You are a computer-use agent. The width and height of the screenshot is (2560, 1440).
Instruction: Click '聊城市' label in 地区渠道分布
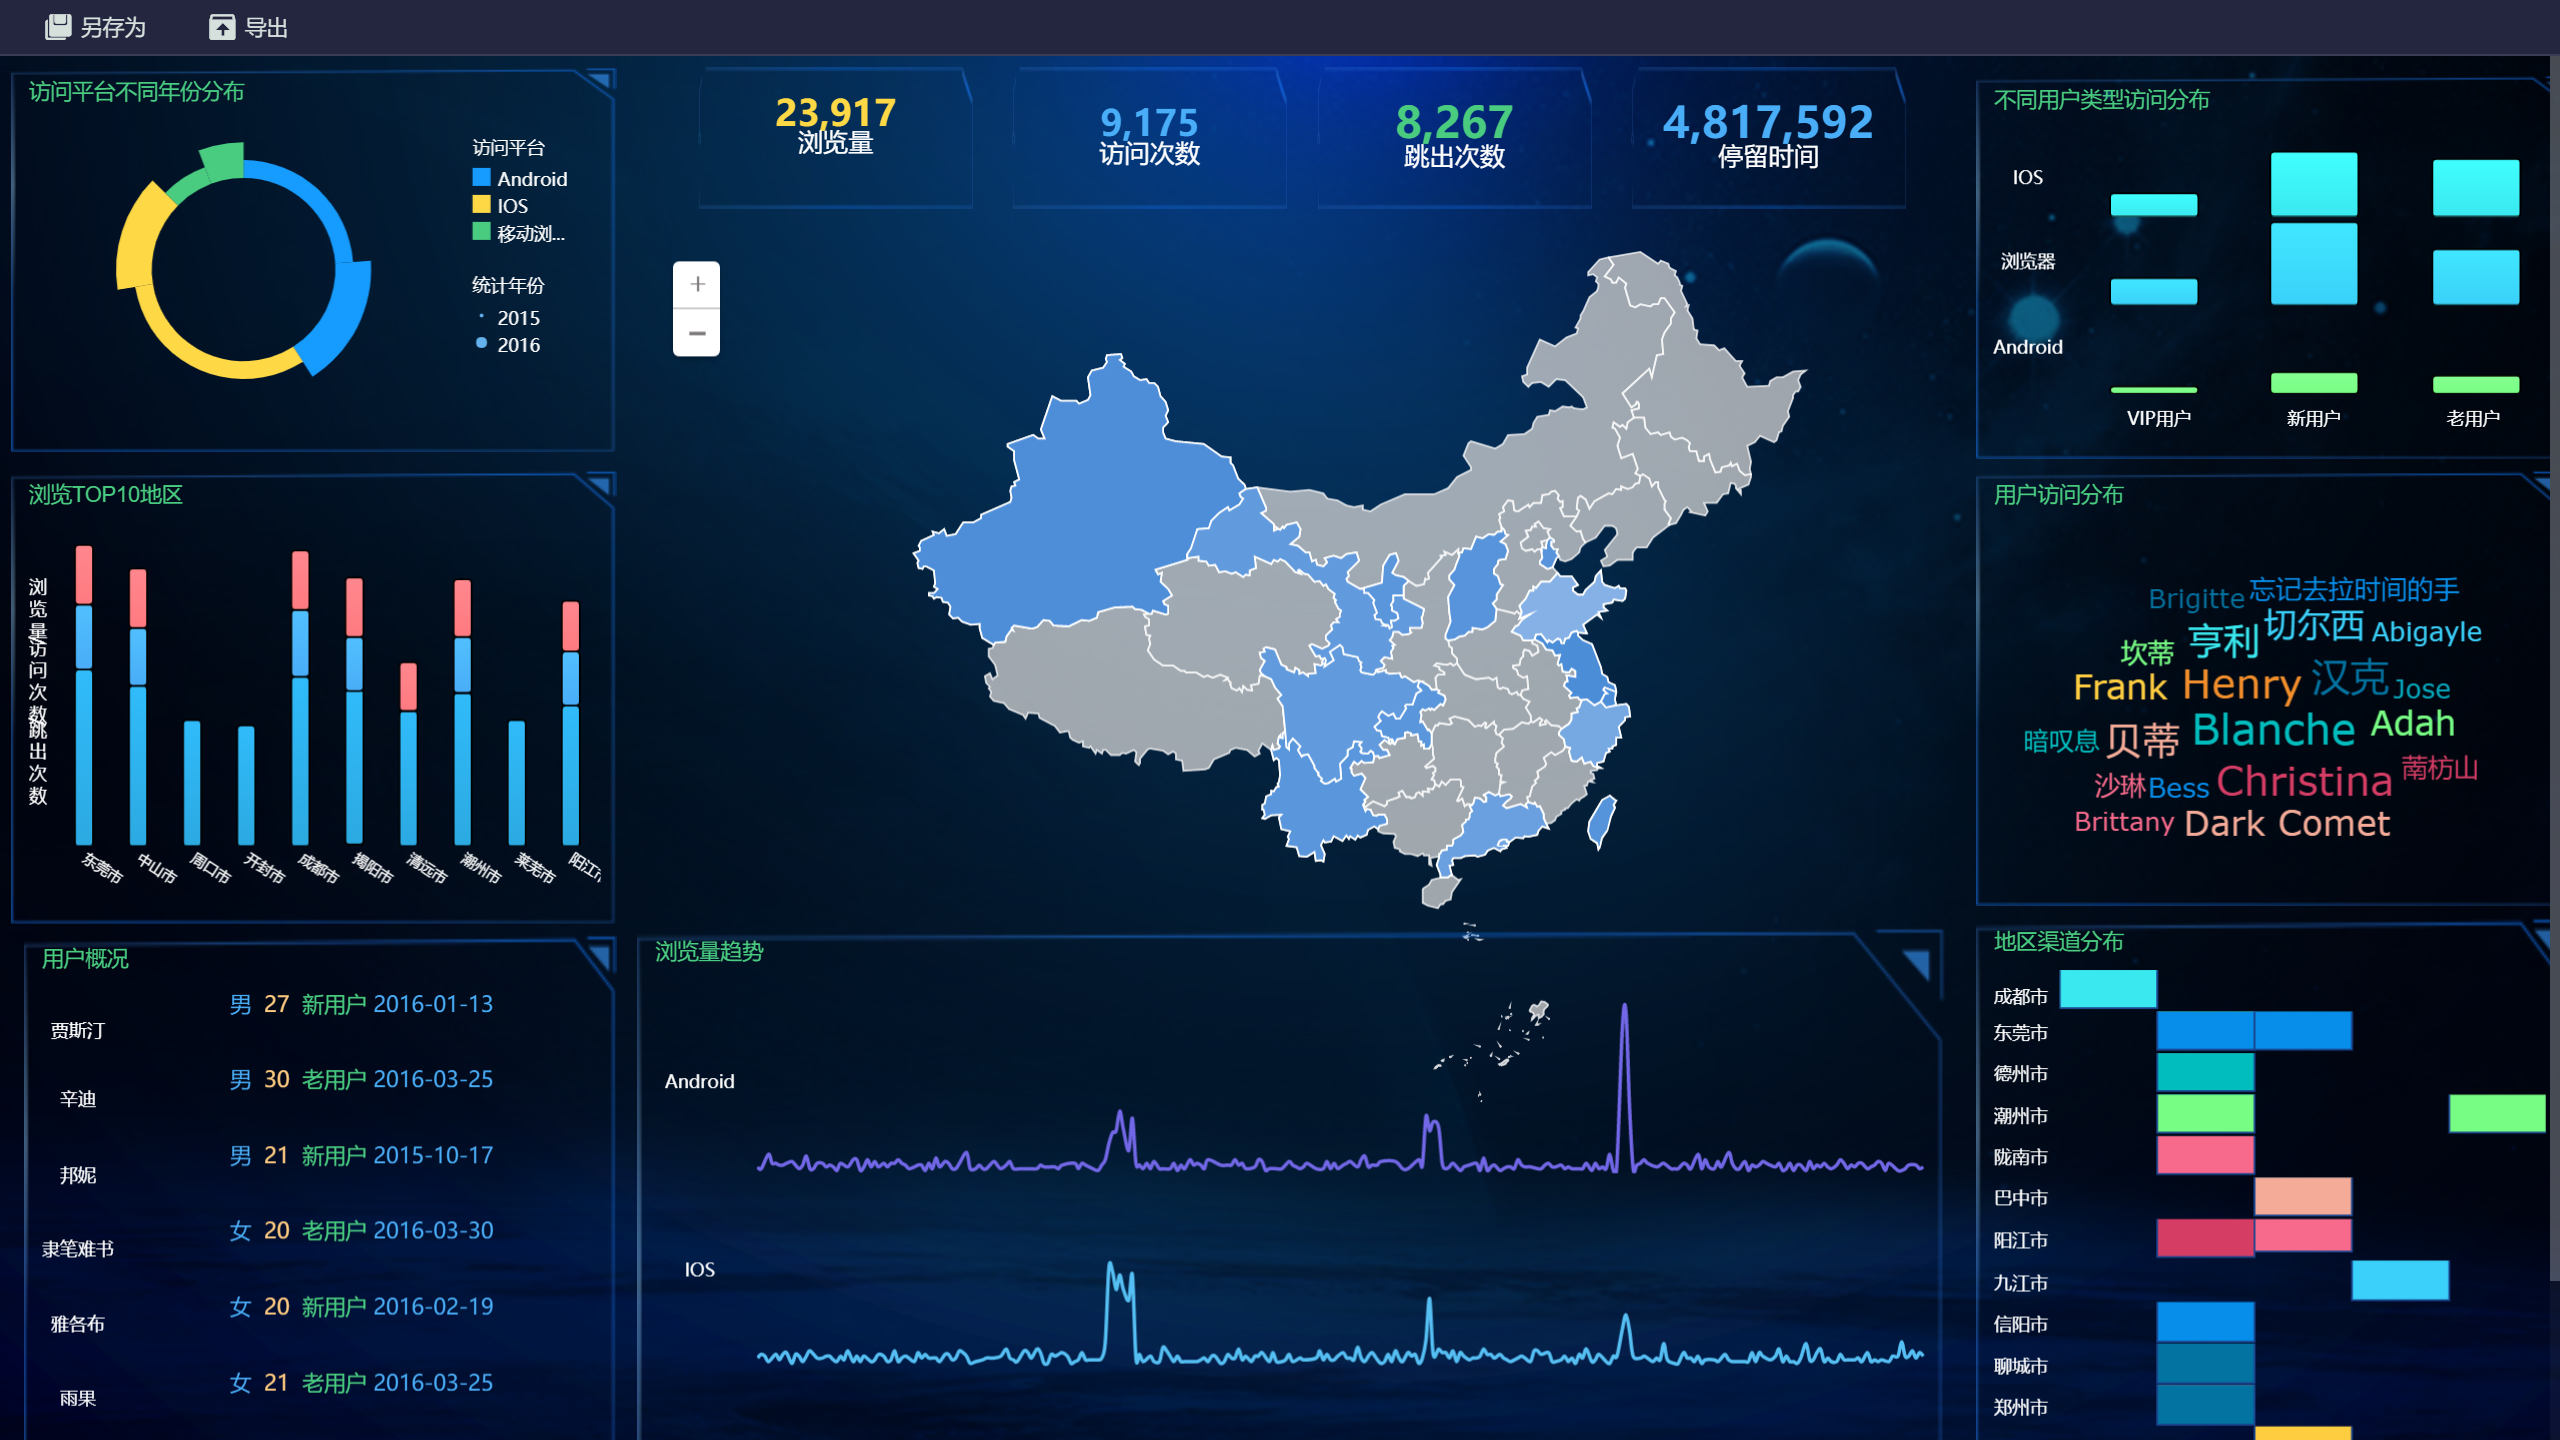[x=2020, y=1365]
